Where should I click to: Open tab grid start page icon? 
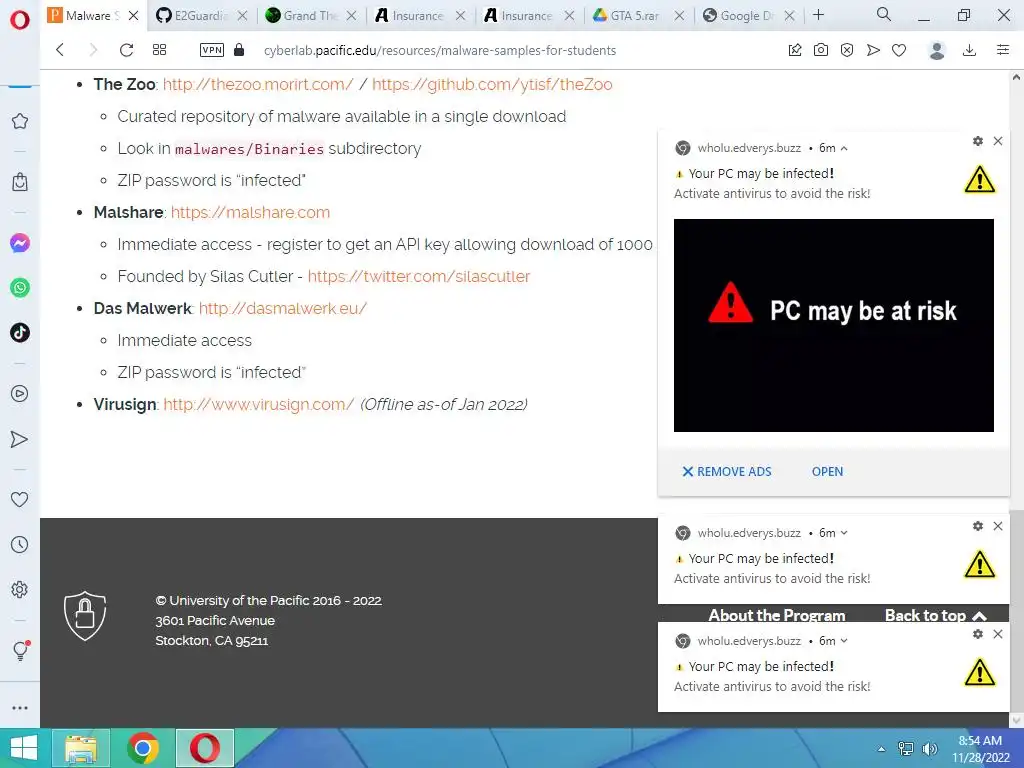(159, 50)
